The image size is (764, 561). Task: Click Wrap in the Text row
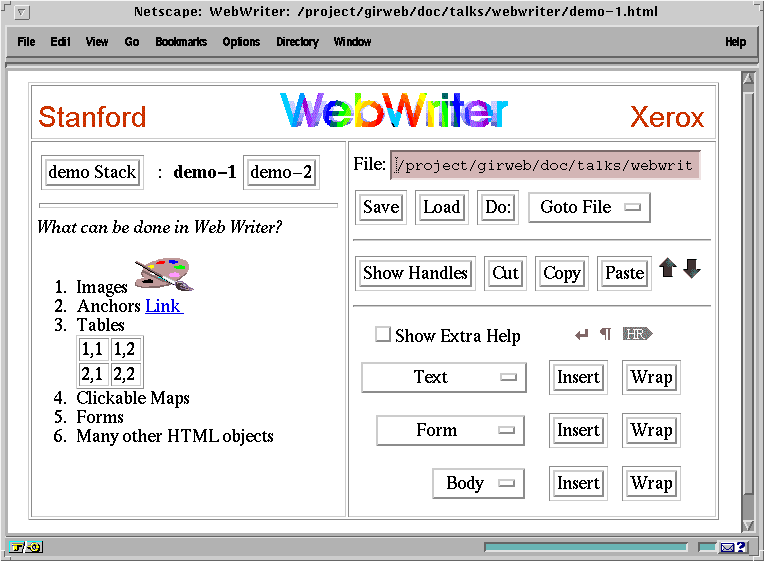point(651,377)
